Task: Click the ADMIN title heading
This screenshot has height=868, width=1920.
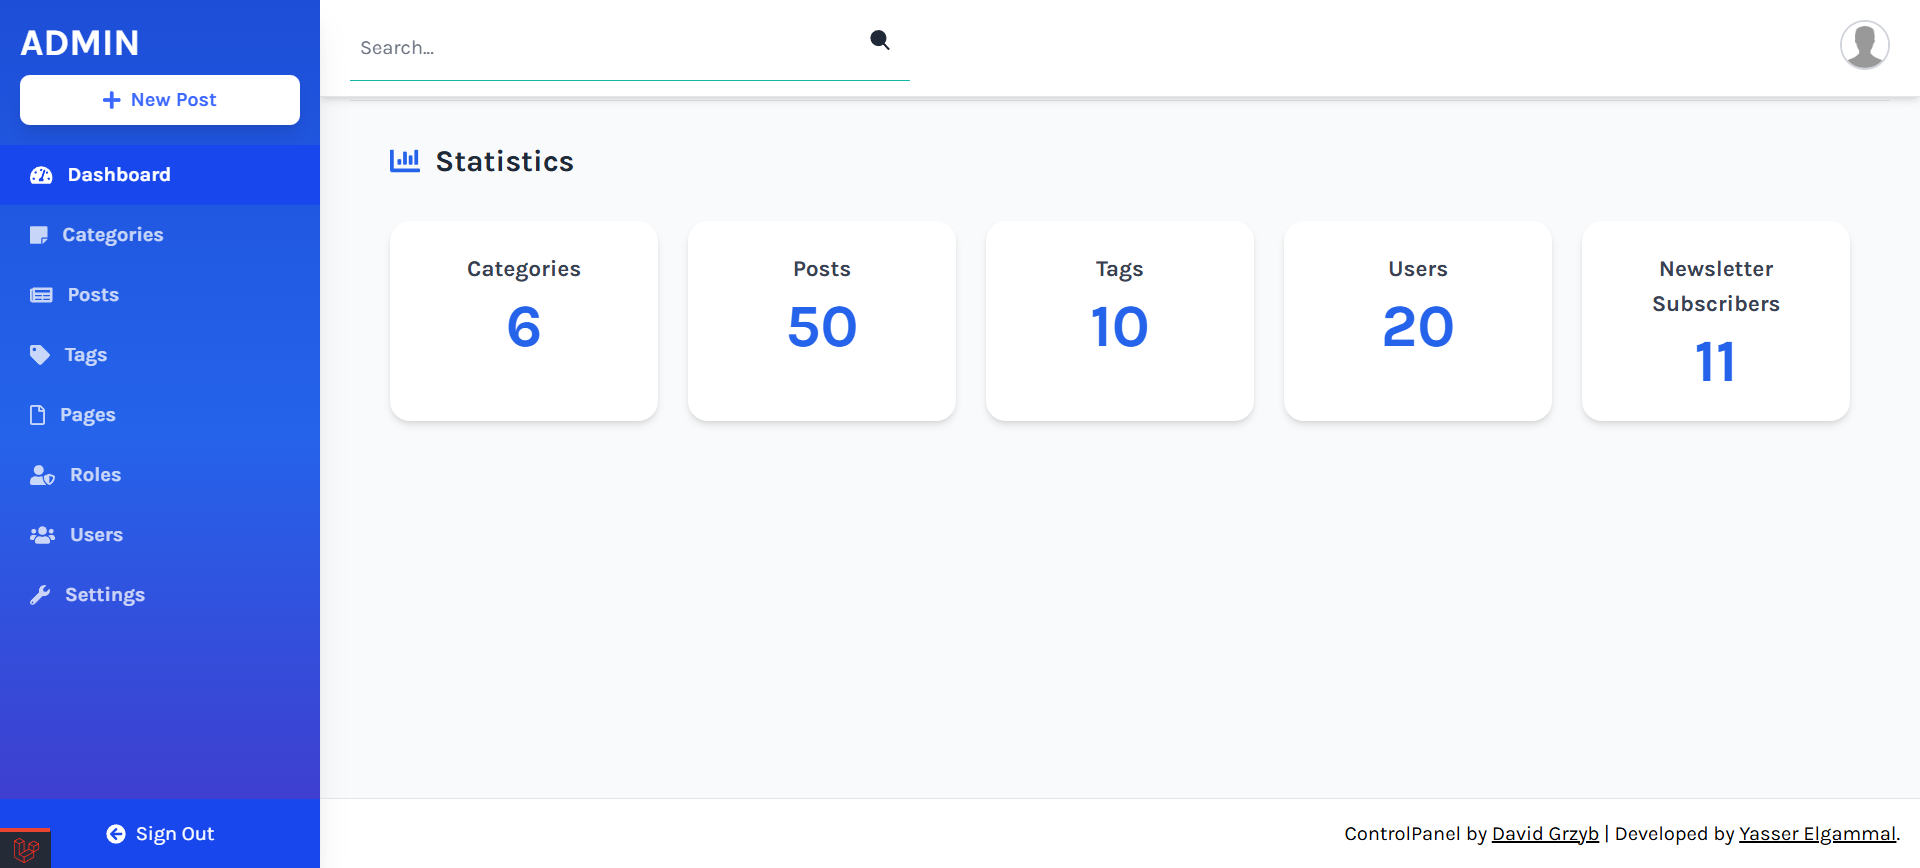Action: click(x=80, y=43)
